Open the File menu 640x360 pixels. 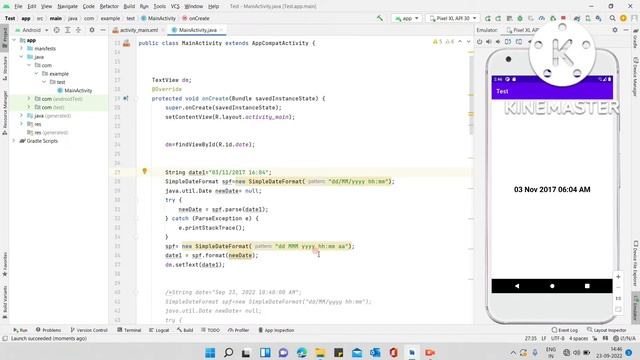coord(18,6)
